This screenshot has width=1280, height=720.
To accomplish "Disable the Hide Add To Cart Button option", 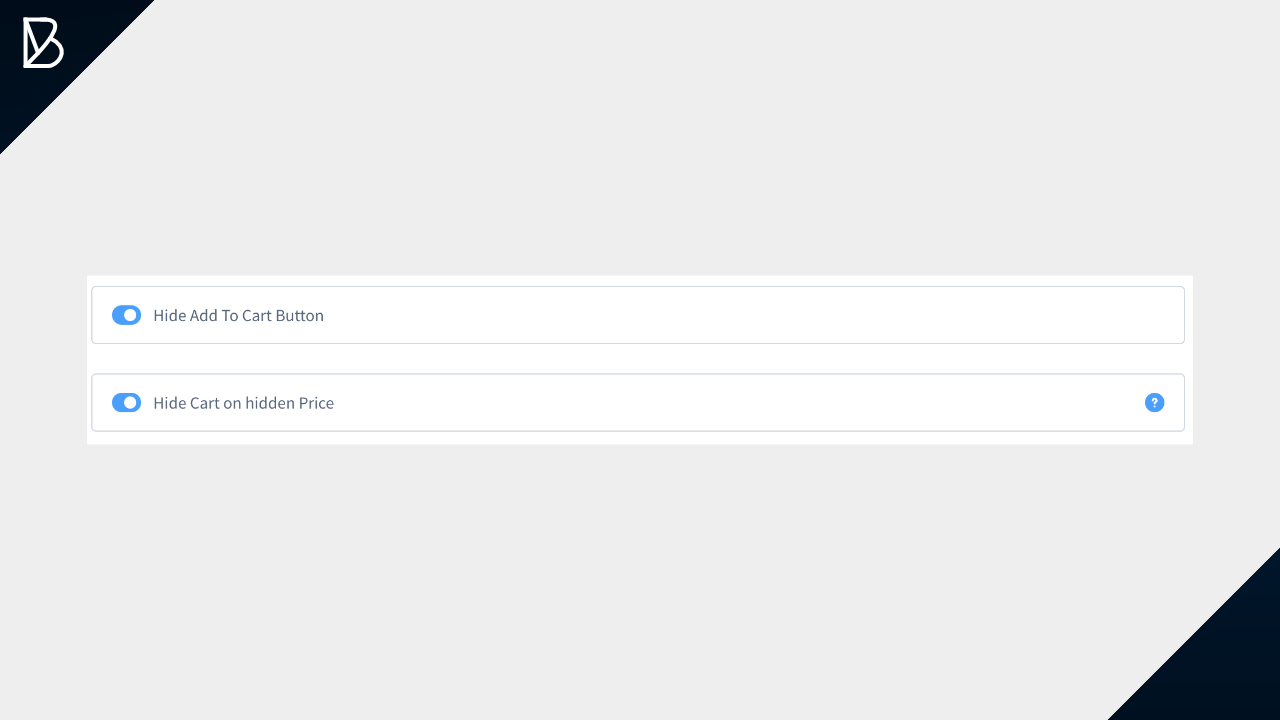I will coord(126,315).
